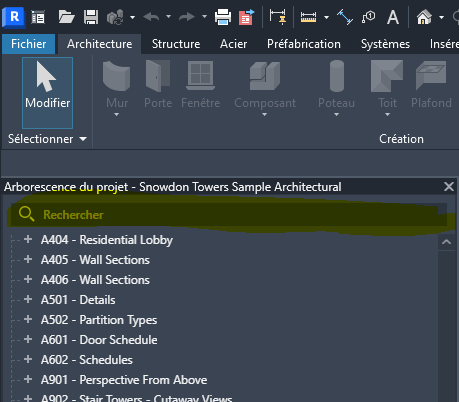459x402 pixels.
Task: Select the Aligned Dimension tool
Action: (308, 17)
